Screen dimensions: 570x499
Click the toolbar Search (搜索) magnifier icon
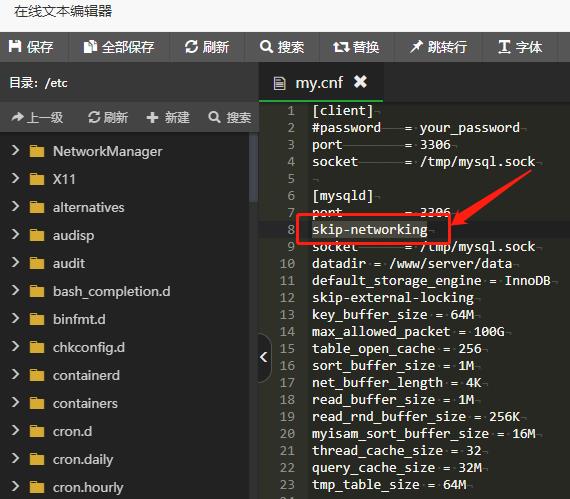pyautogui.click(x=266, y=47)
